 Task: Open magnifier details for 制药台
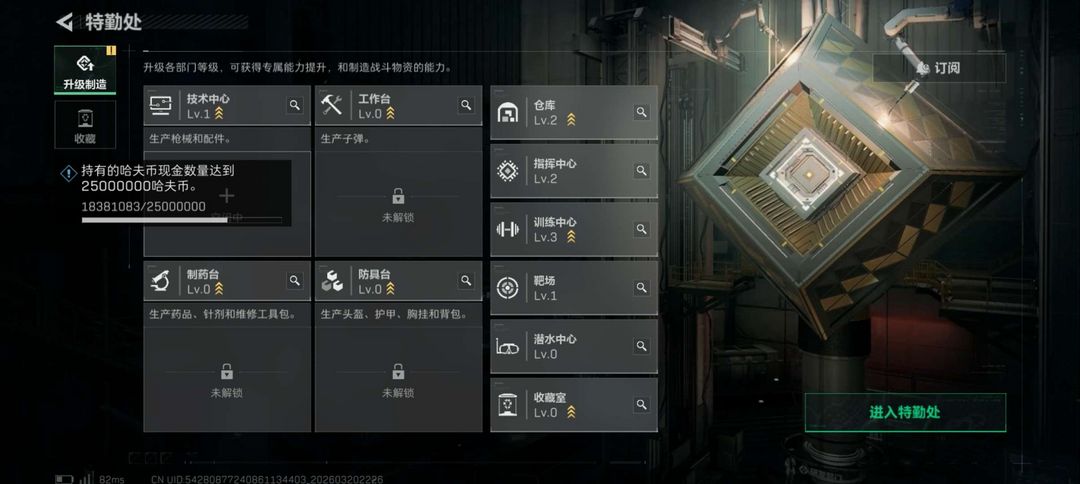click(x=295, y=281)
